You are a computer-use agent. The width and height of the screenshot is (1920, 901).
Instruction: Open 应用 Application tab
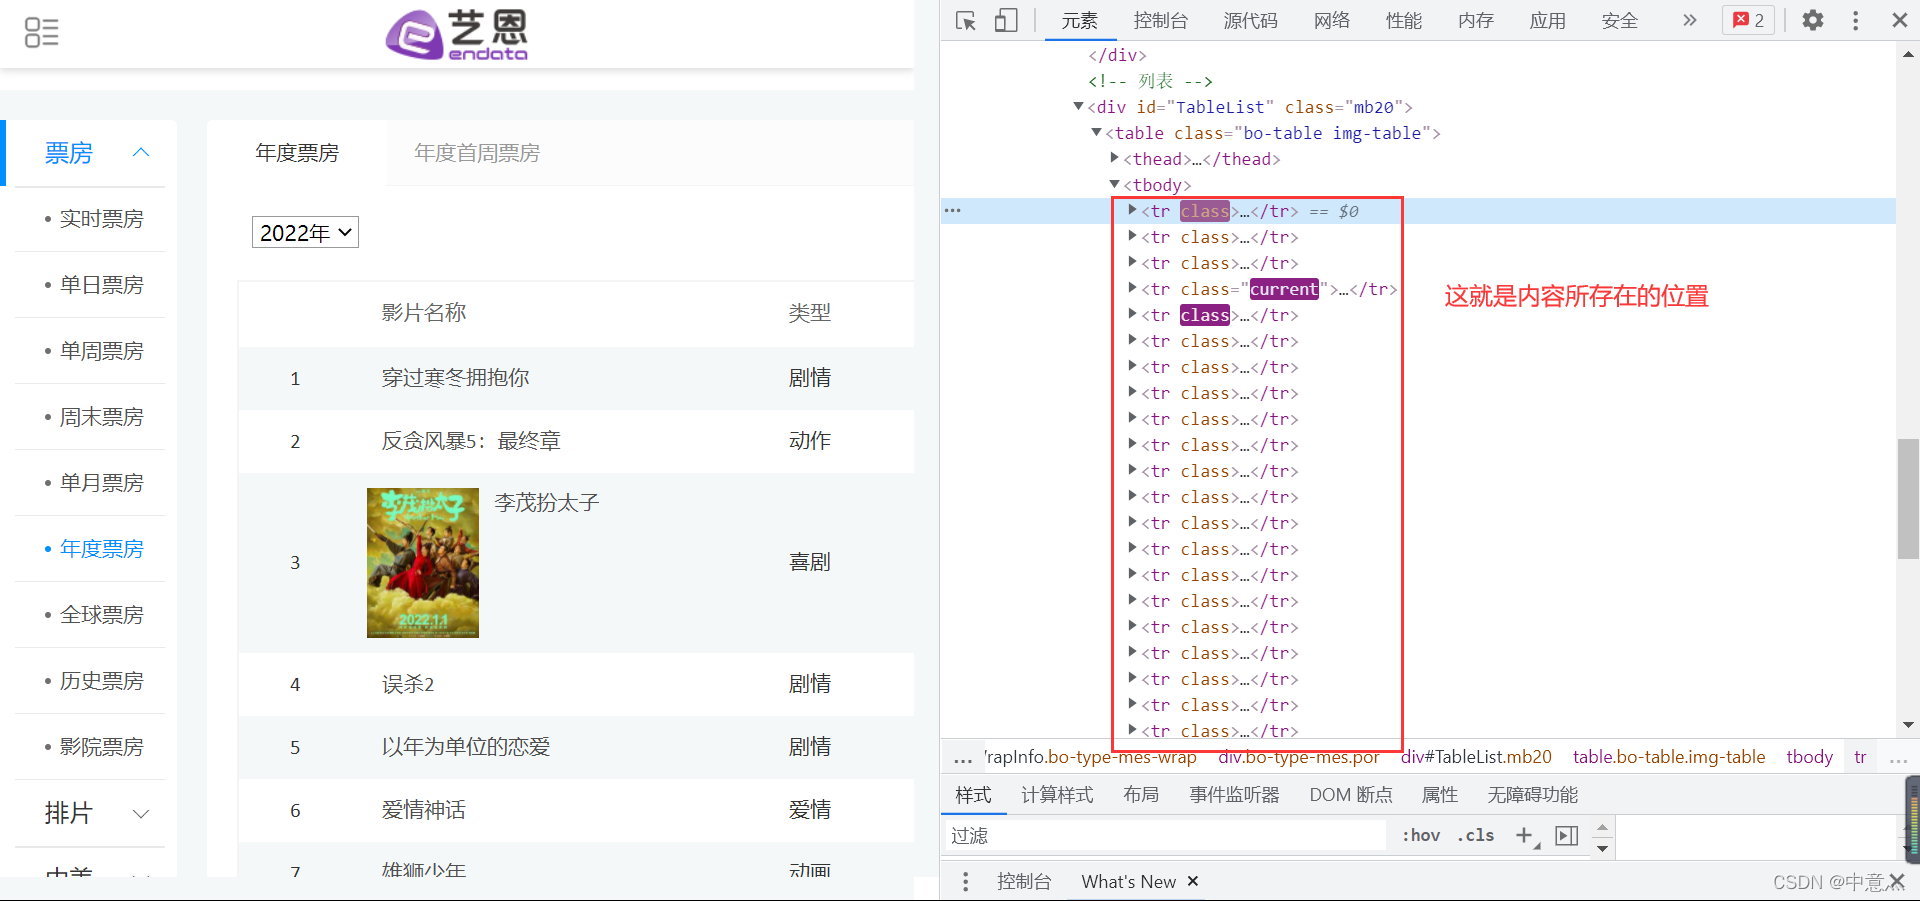[x=1548, y=20]
